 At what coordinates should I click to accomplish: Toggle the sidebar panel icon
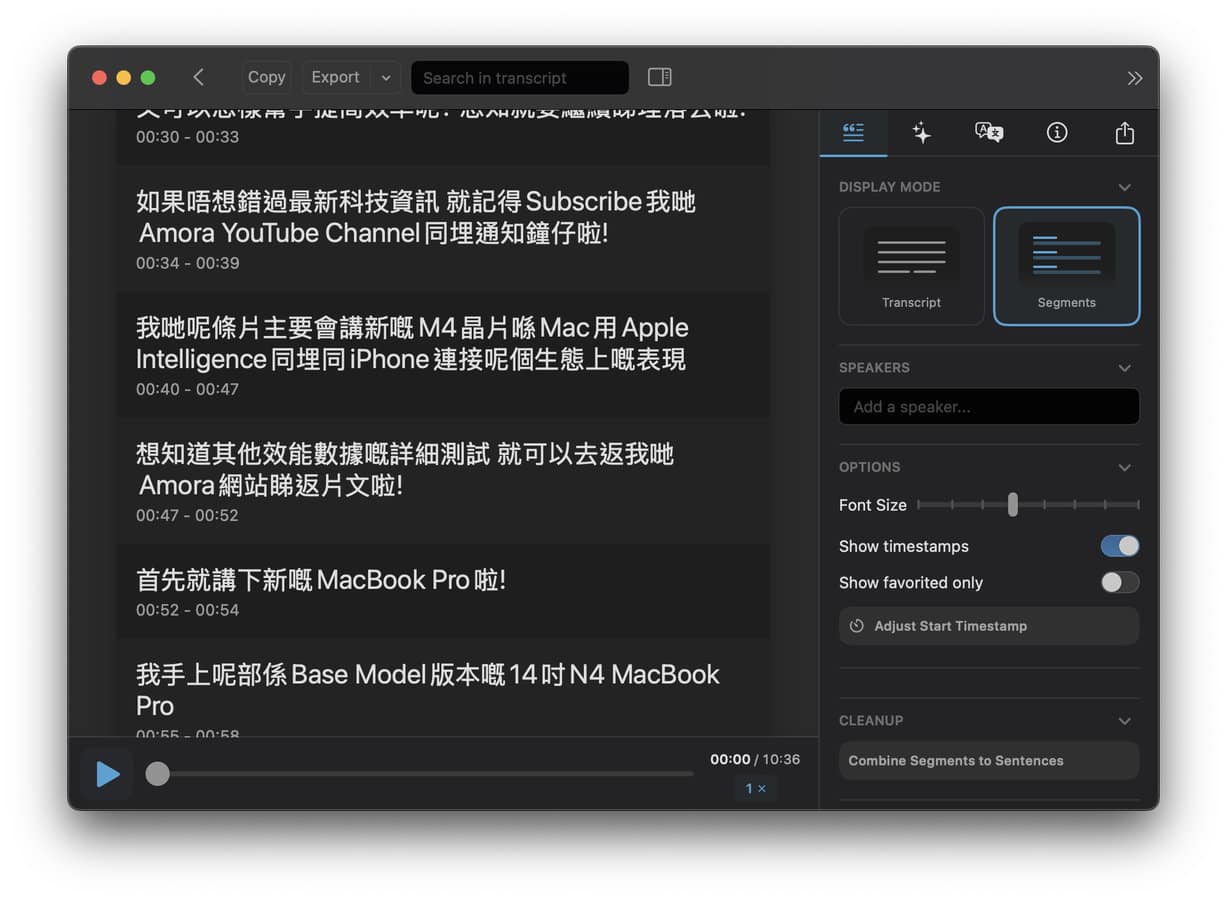[x=659, y=77]
